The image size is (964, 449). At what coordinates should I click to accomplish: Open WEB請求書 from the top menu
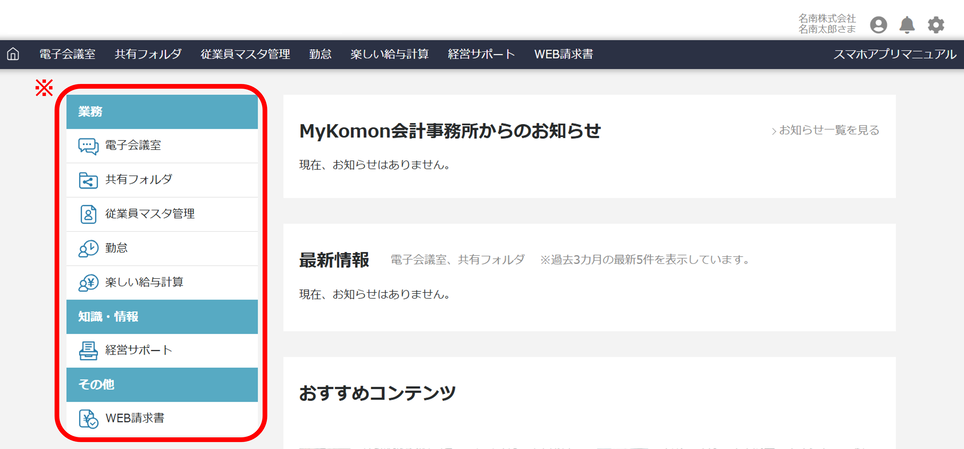point(563,54)
